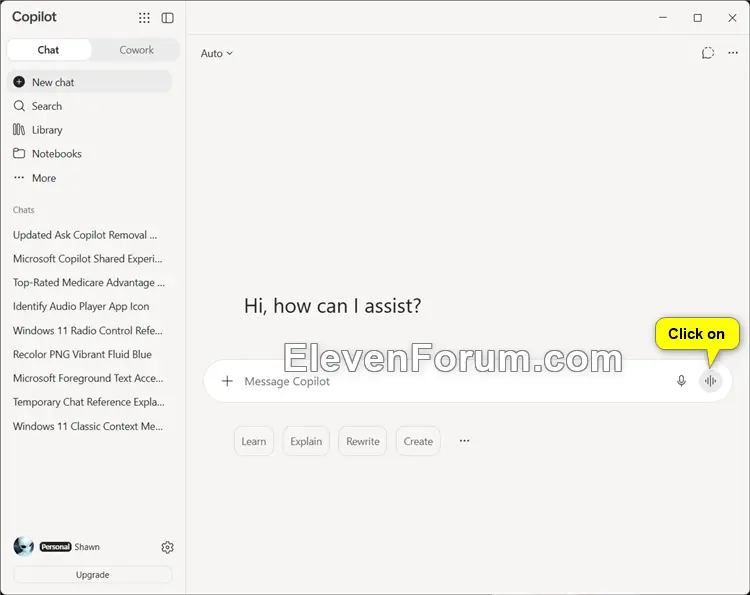Expand the More menu item
The width and height of the screenshot is (750, 595).
pos(89,177)
